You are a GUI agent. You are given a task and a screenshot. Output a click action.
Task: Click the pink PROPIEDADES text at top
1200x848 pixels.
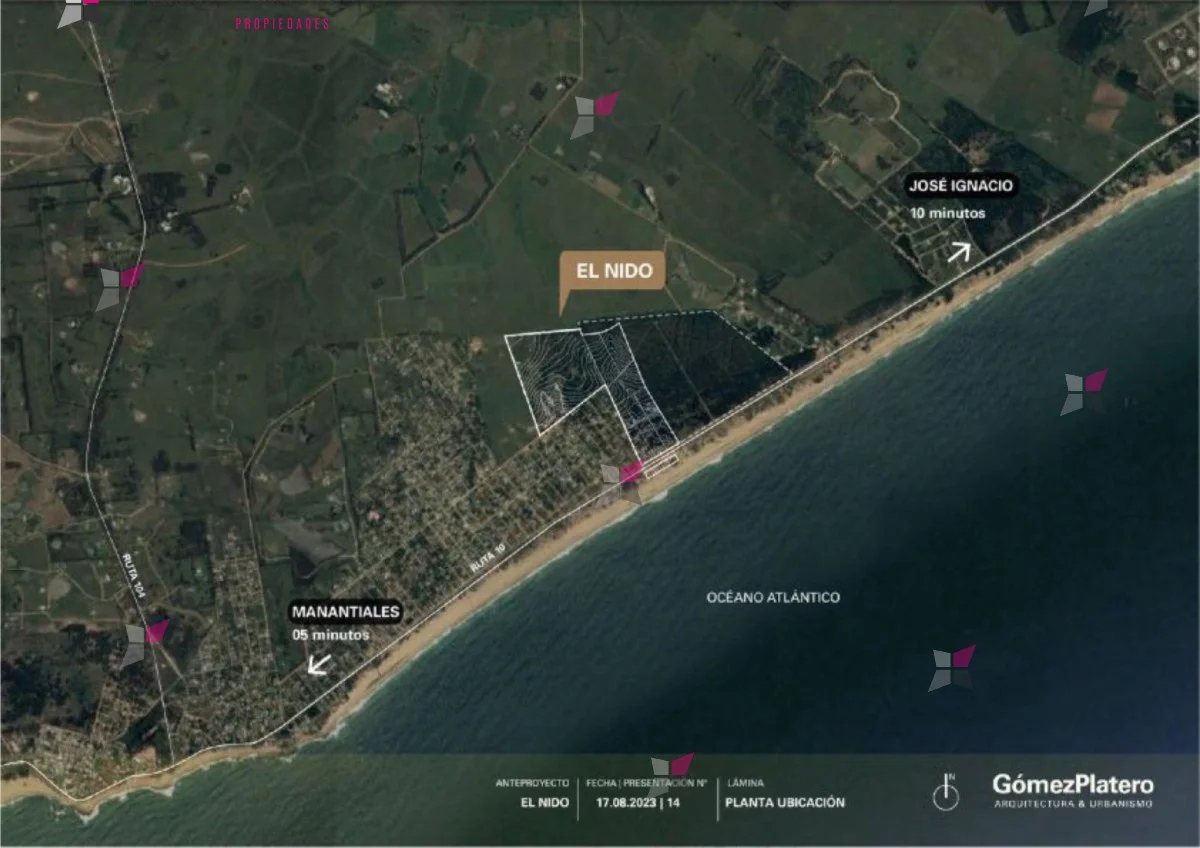pos(282,24)
